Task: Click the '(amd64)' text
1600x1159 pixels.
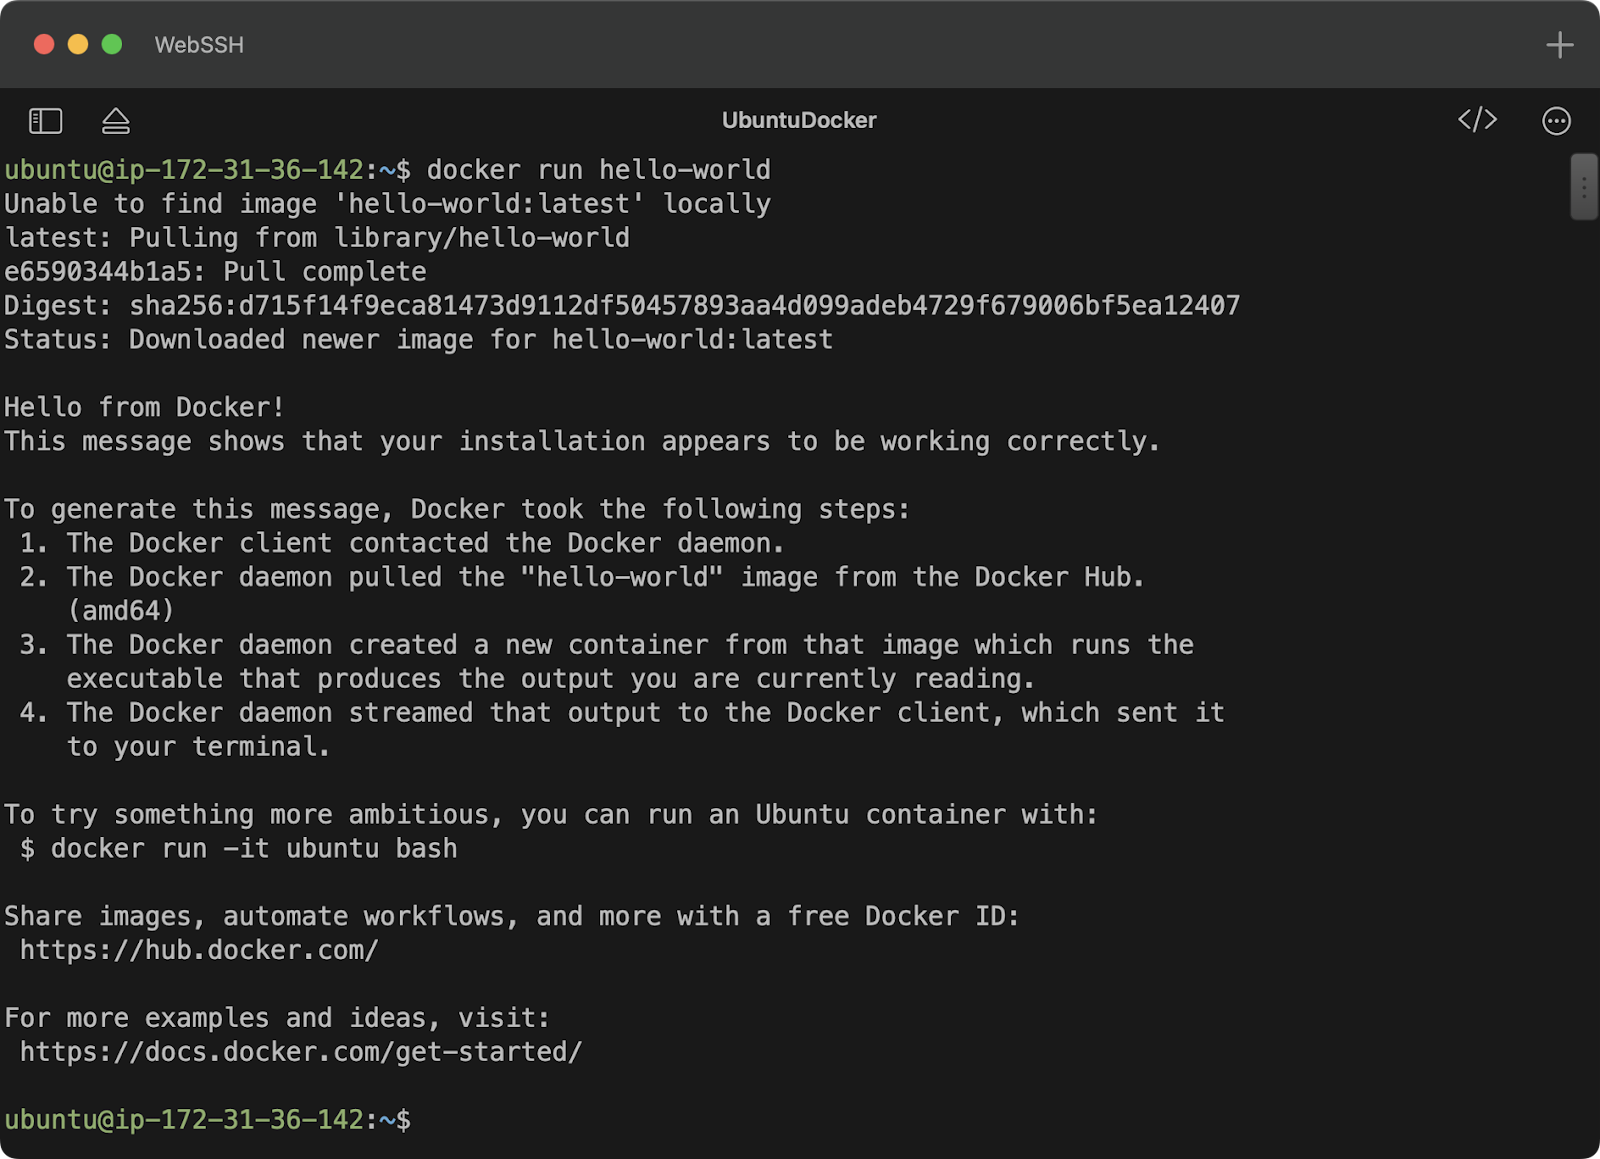Action: (x=121, y=611)
